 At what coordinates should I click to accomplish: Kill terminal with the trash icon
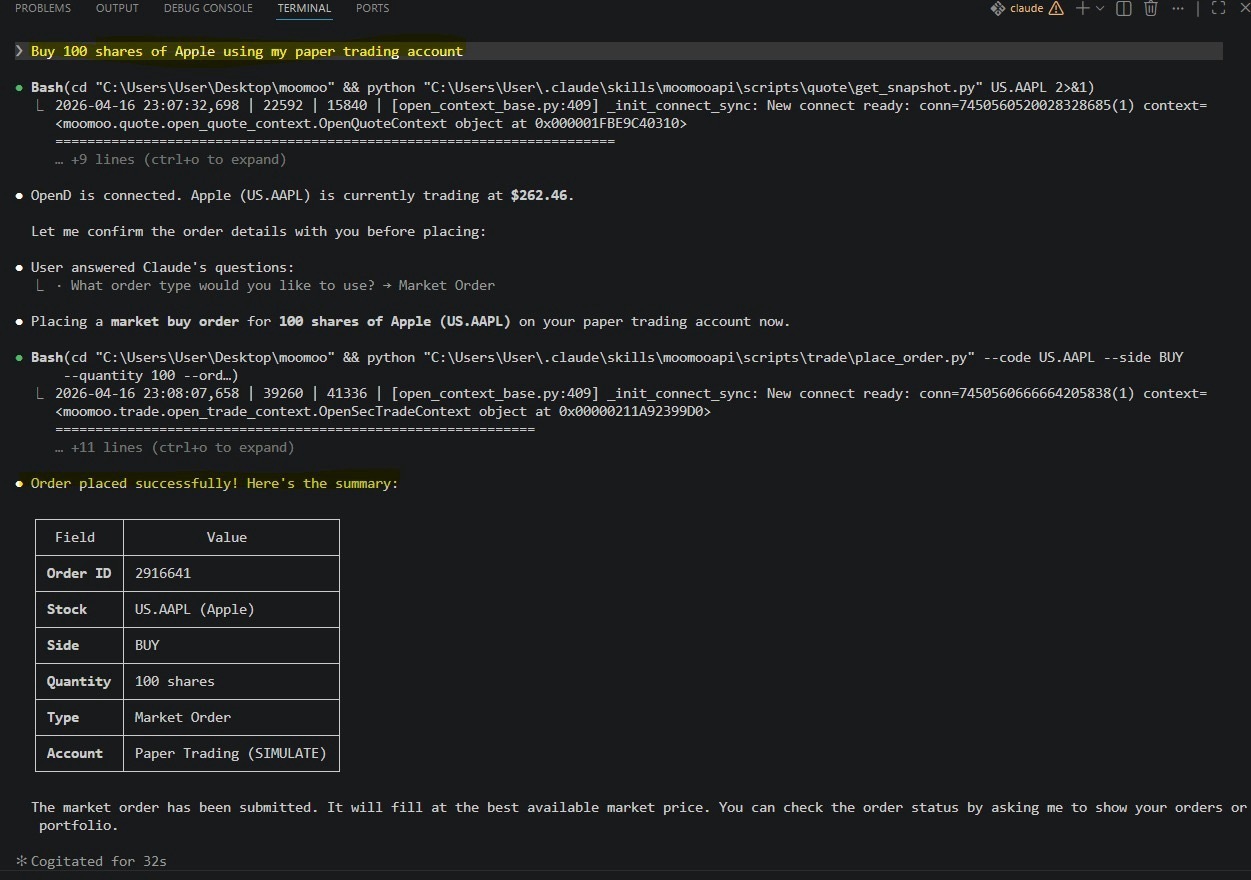coord(1151,8)
